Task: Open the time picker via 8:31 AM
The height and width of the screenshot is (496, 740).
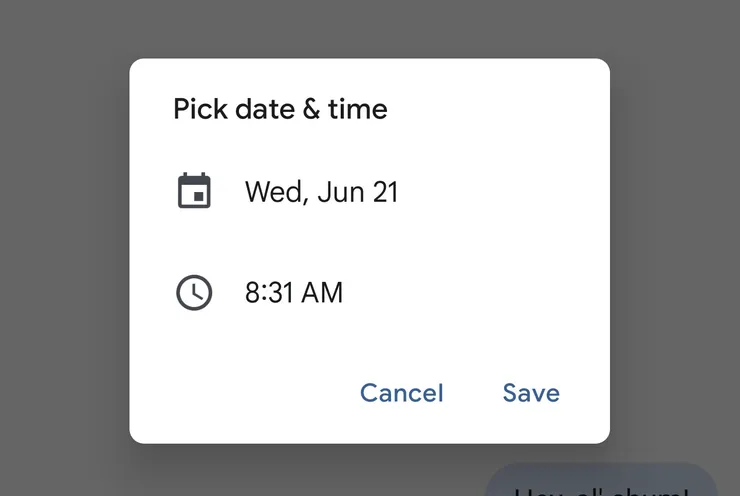Action: tap(294, 292)
